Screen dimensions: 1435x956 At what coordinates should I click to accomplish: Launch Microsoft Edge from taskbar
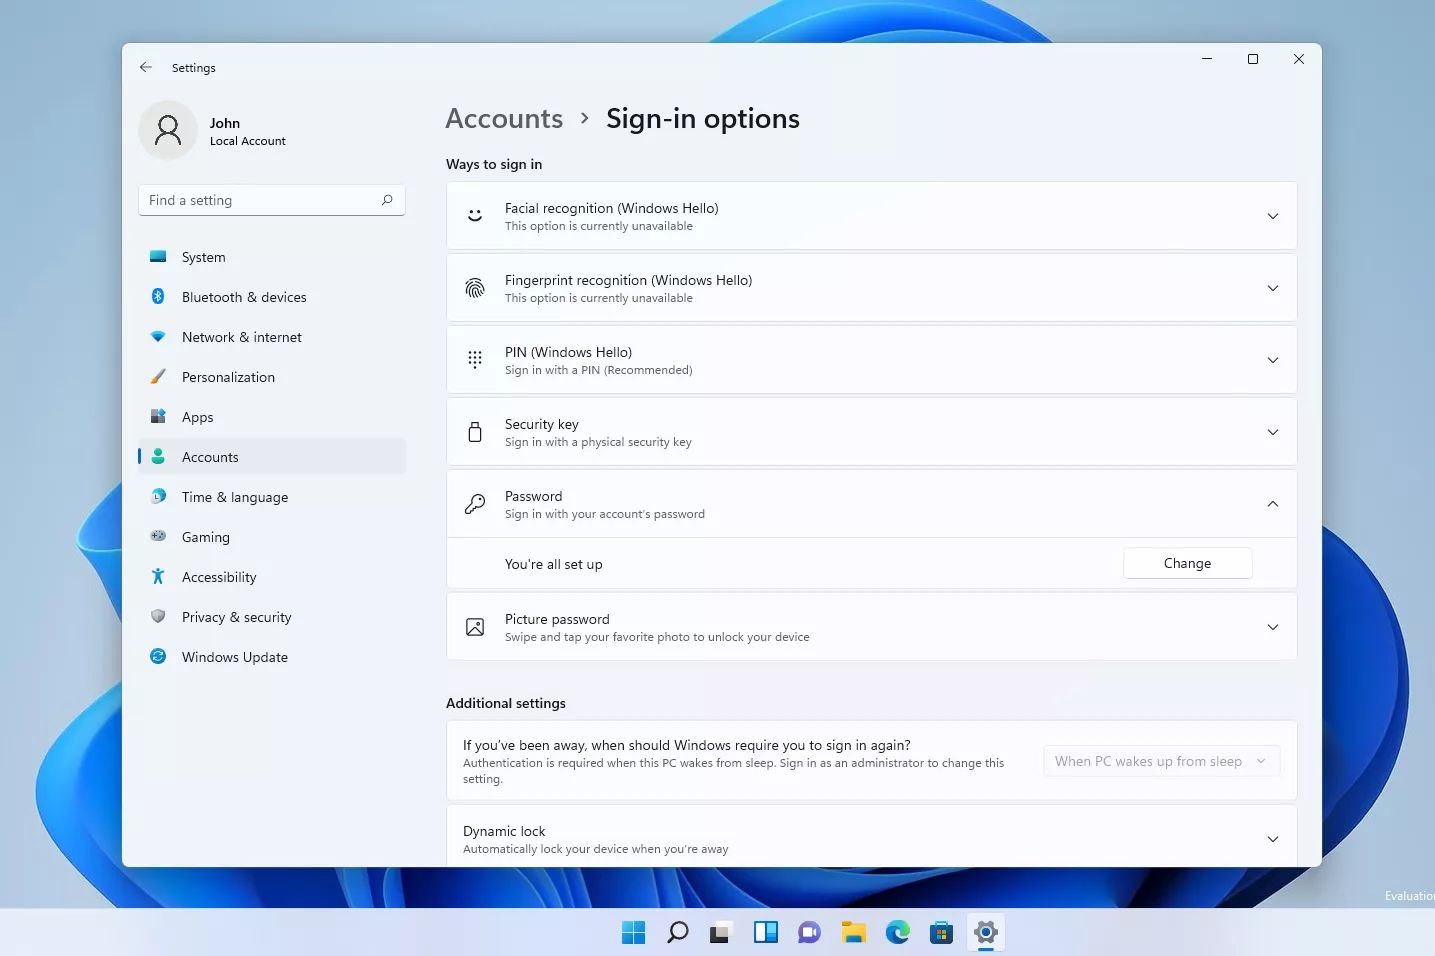click(x=898, y=932)
